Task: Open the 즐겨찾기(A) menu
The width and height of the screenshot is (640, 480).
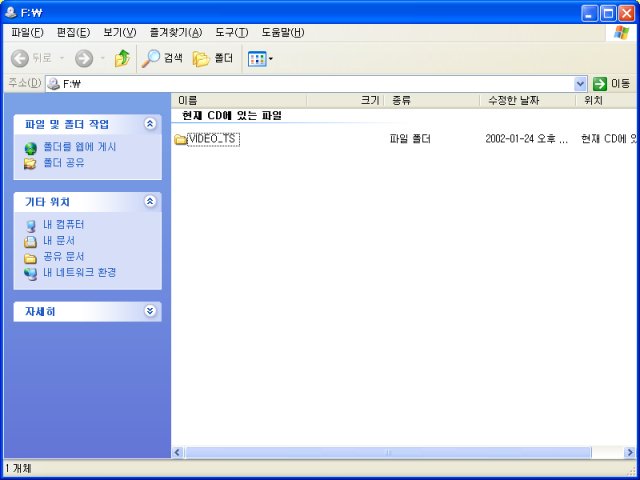Action: (x=176, y=33)
